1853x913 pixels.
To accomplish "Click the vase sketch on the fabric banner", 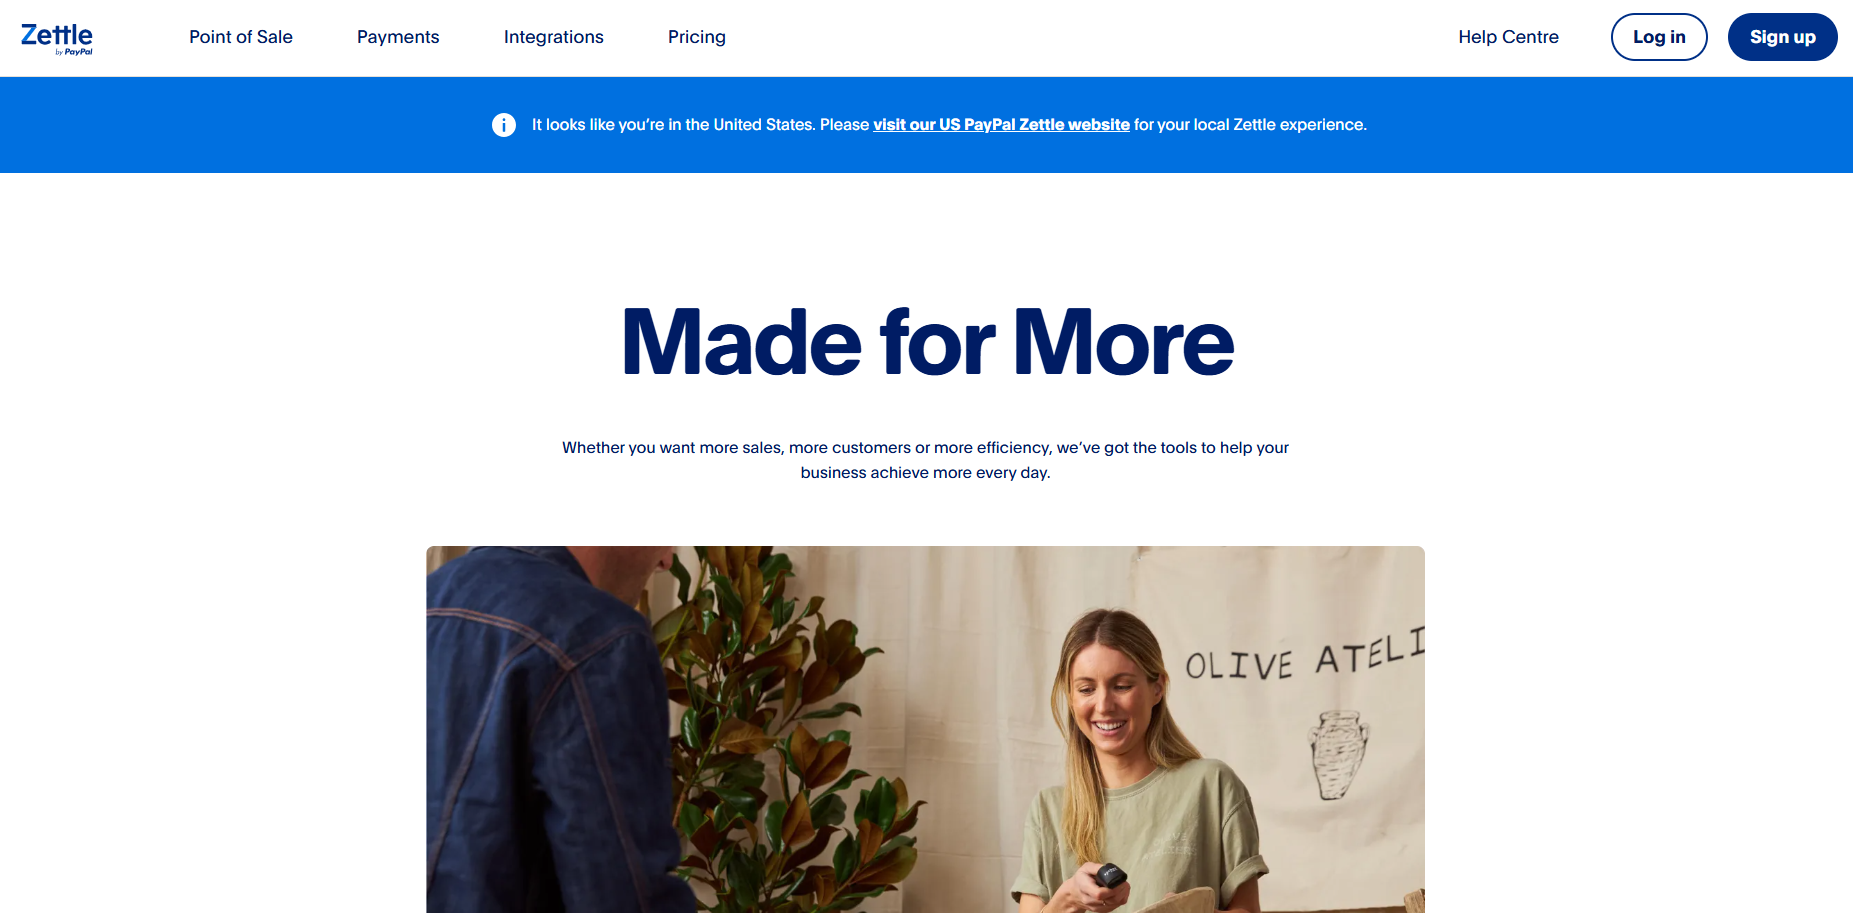I will pyautogui.click(x=1338, y=754).
